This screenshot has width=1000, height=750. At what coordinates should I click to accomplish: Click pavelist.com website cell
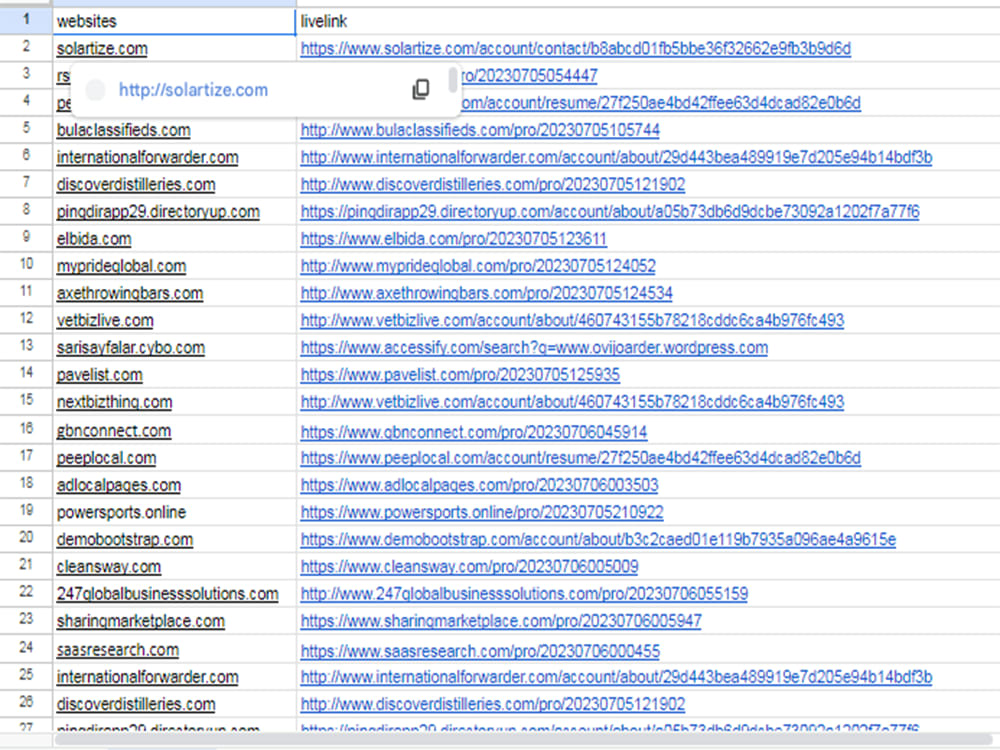pyautogui.click(x=99, y=375)
